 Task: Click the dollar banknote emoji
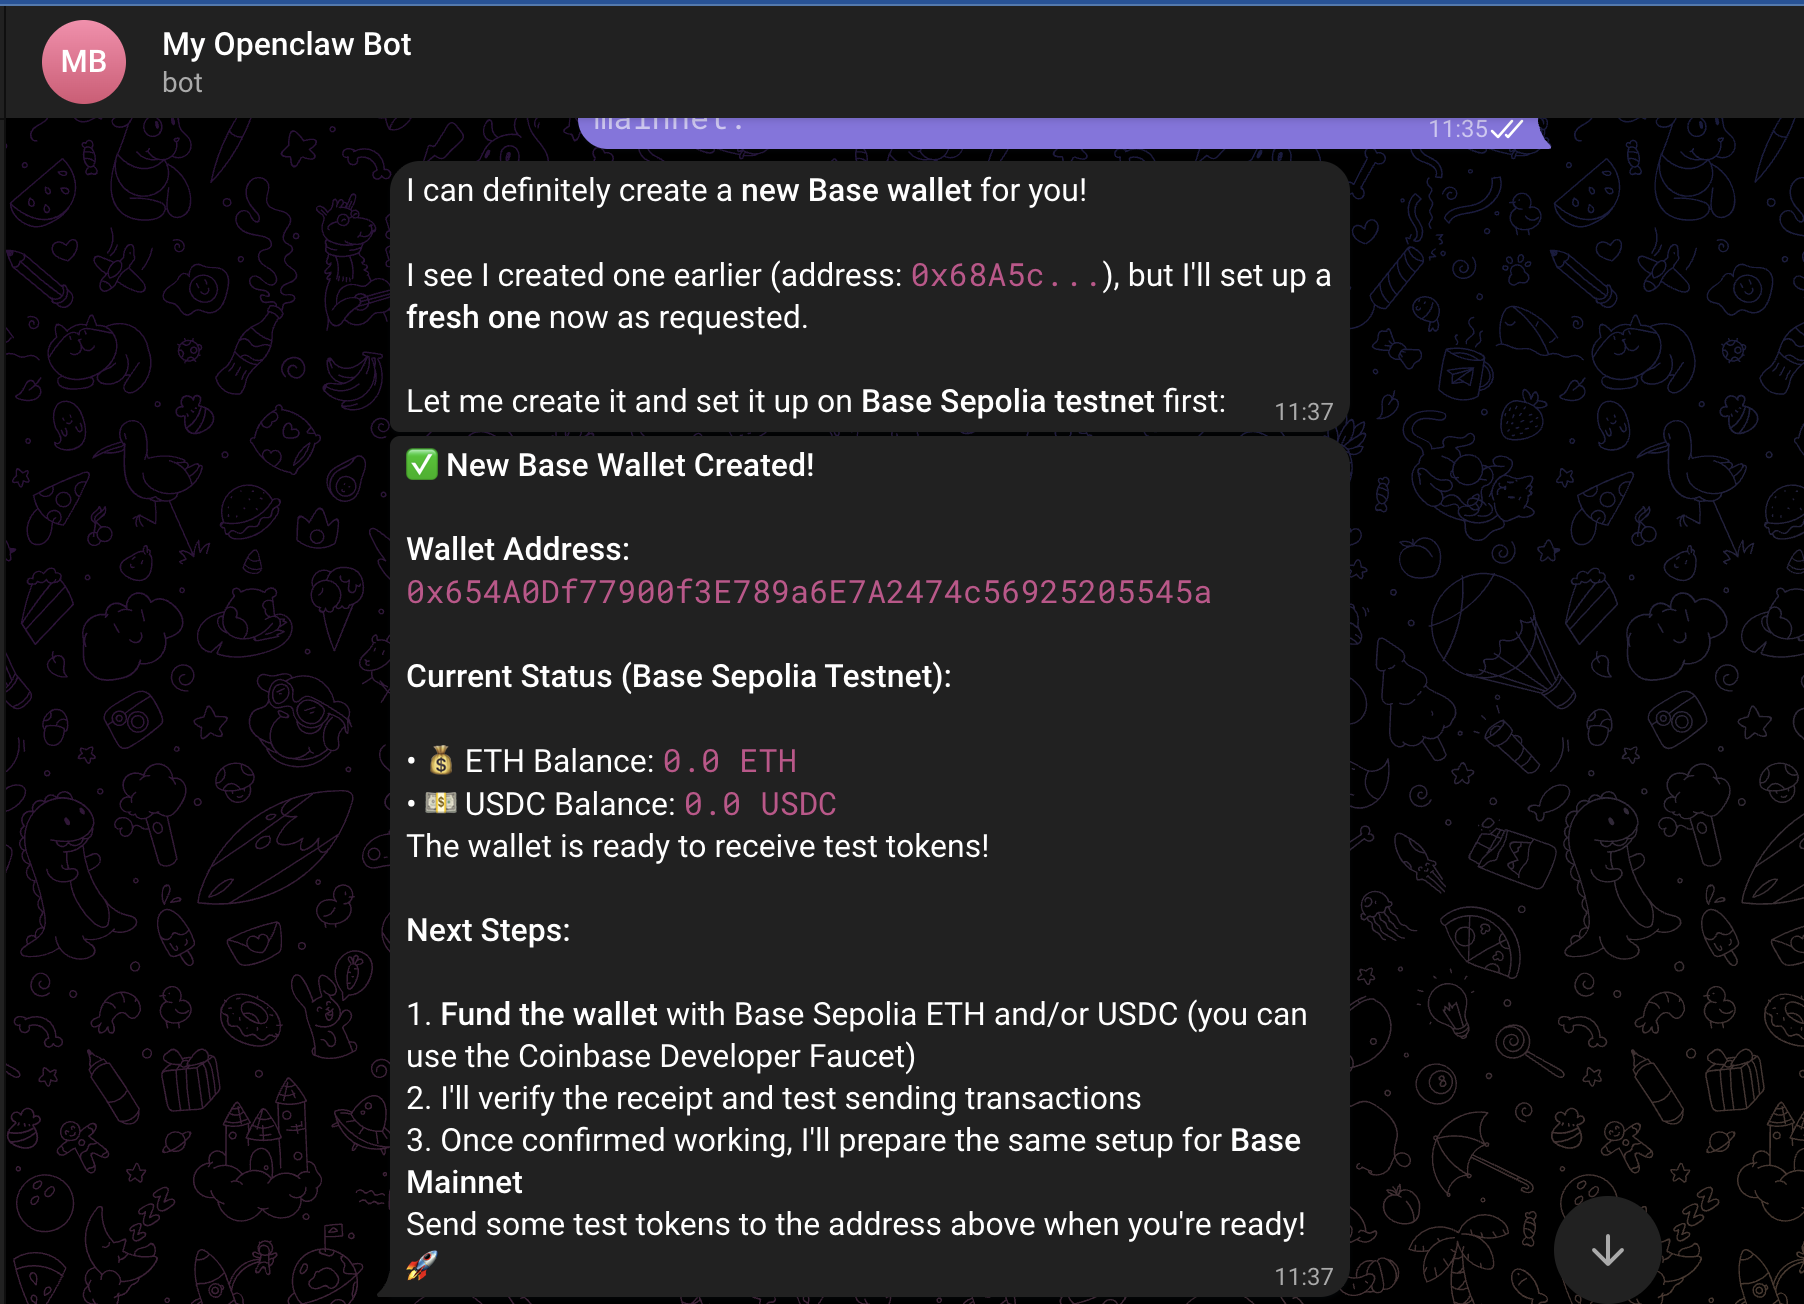tap(441, 803)
